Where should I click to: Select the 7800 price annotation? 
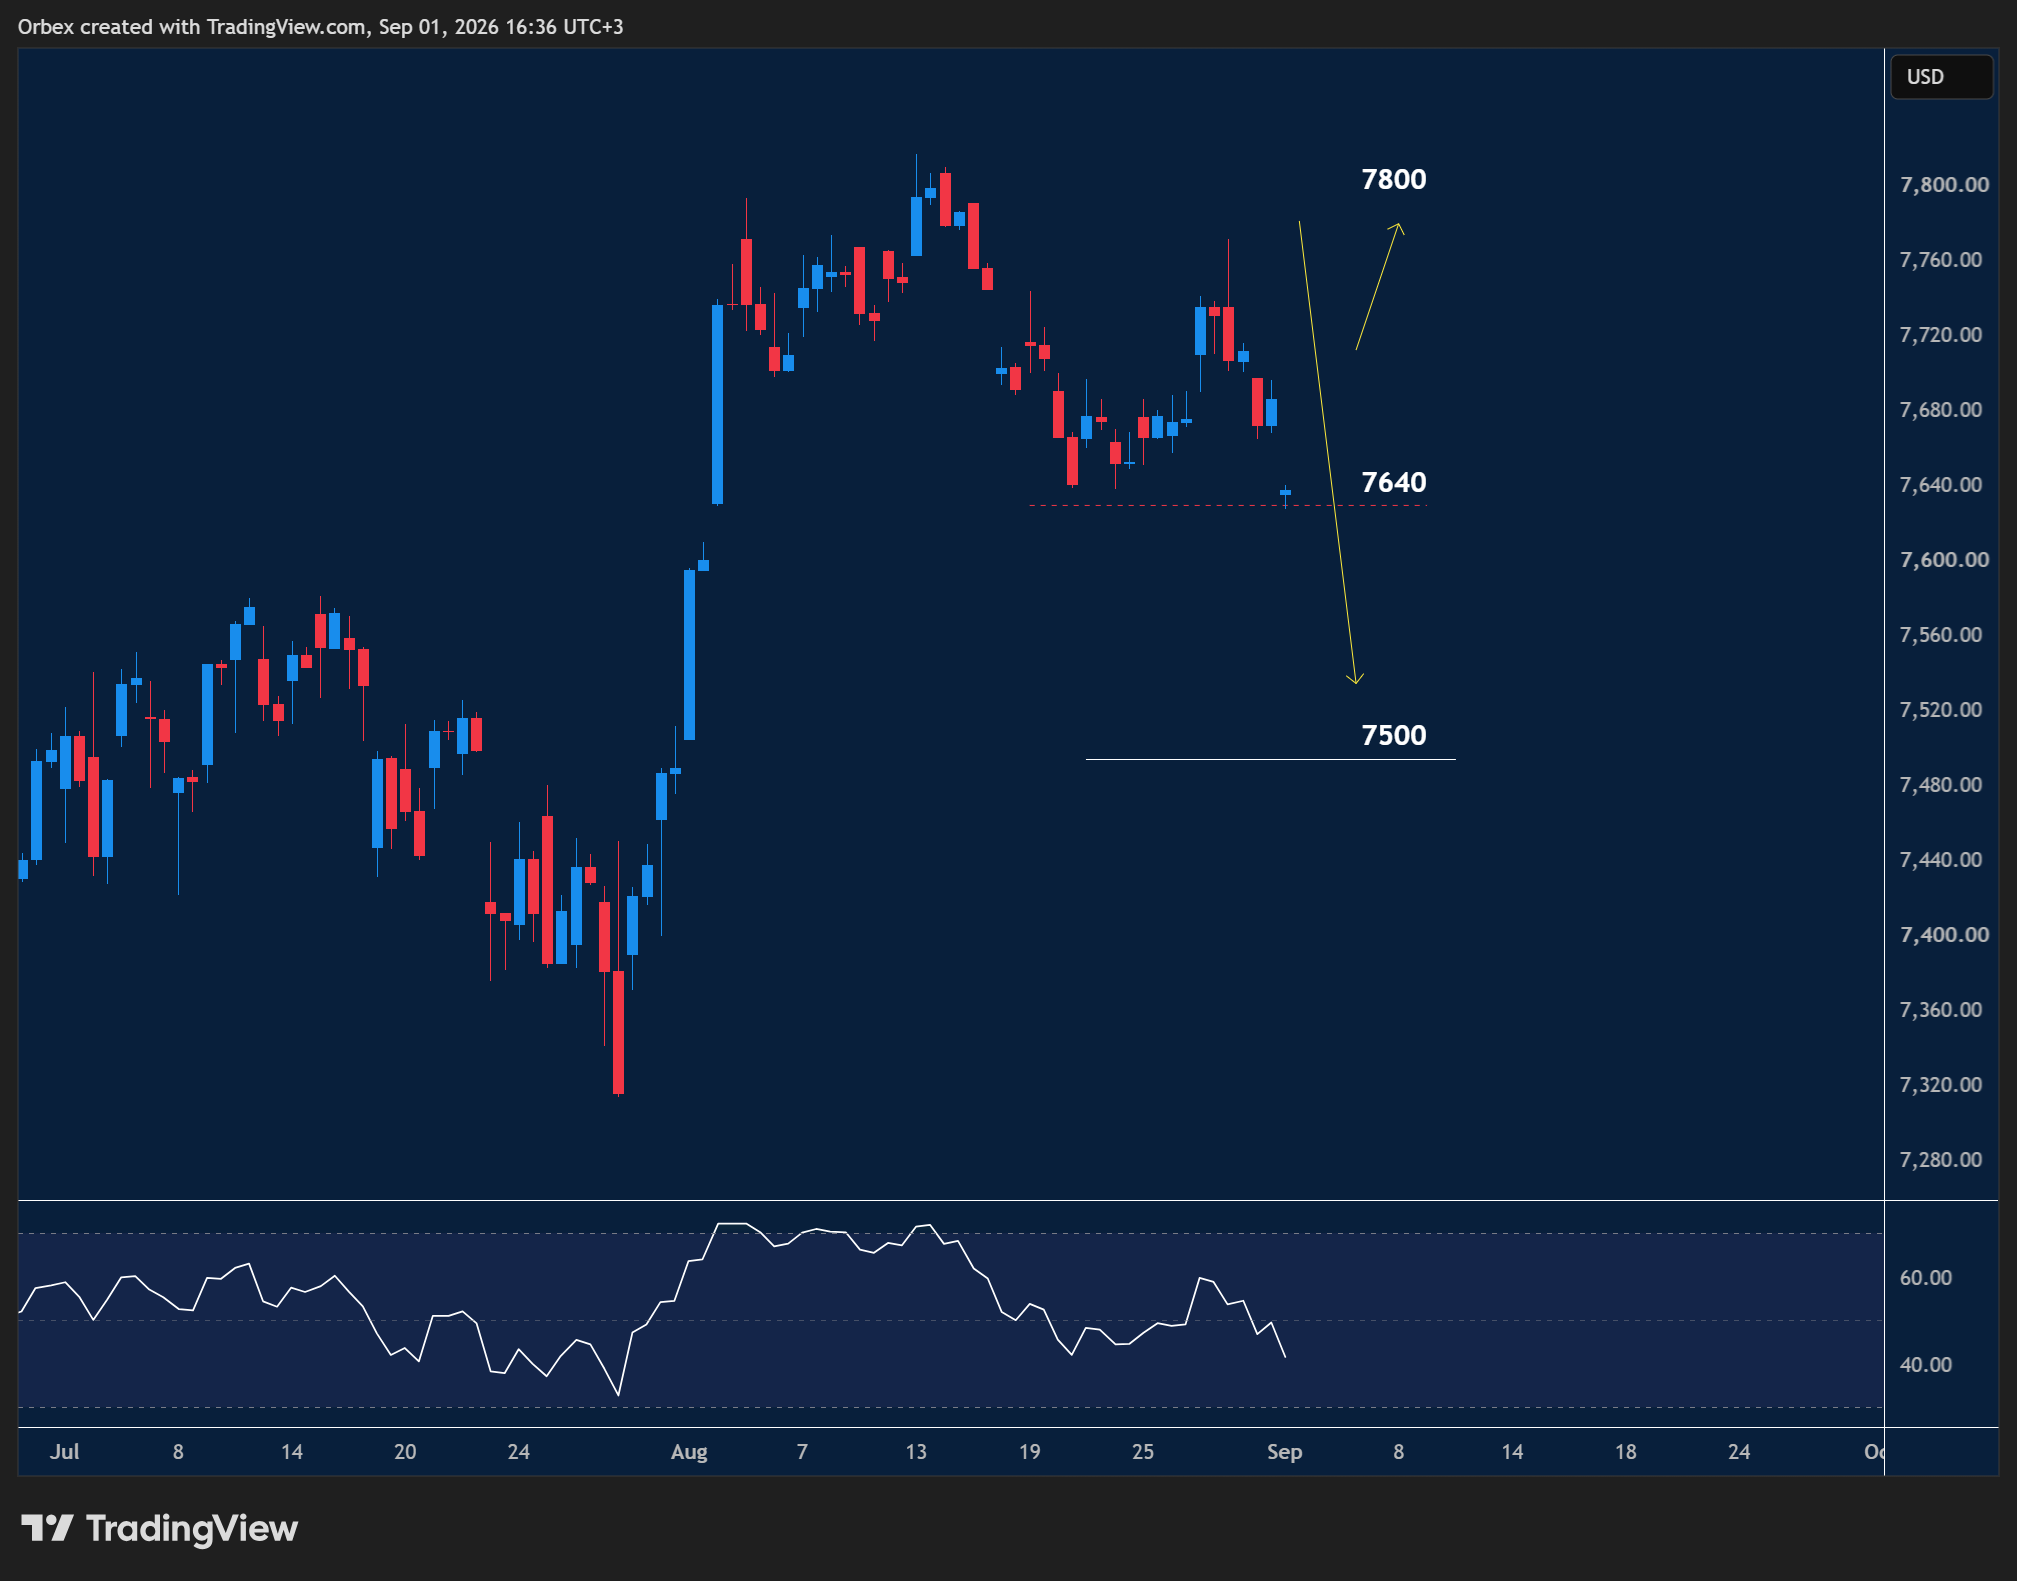click(x=1394, y=180)
